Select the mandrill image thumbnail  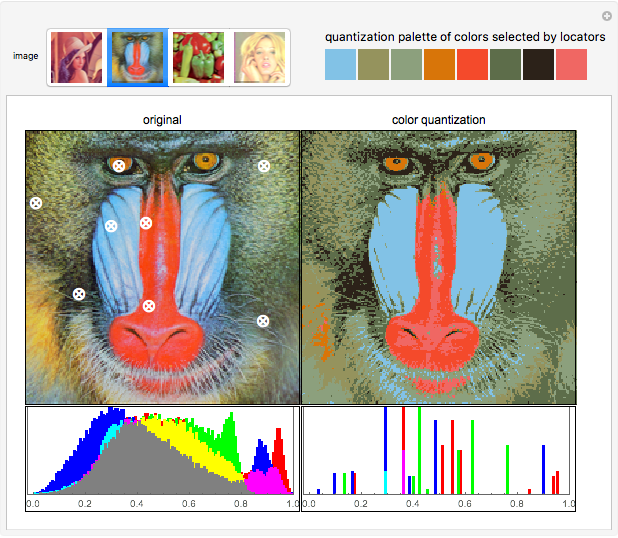pyautogui.click(x=138, y=57)
